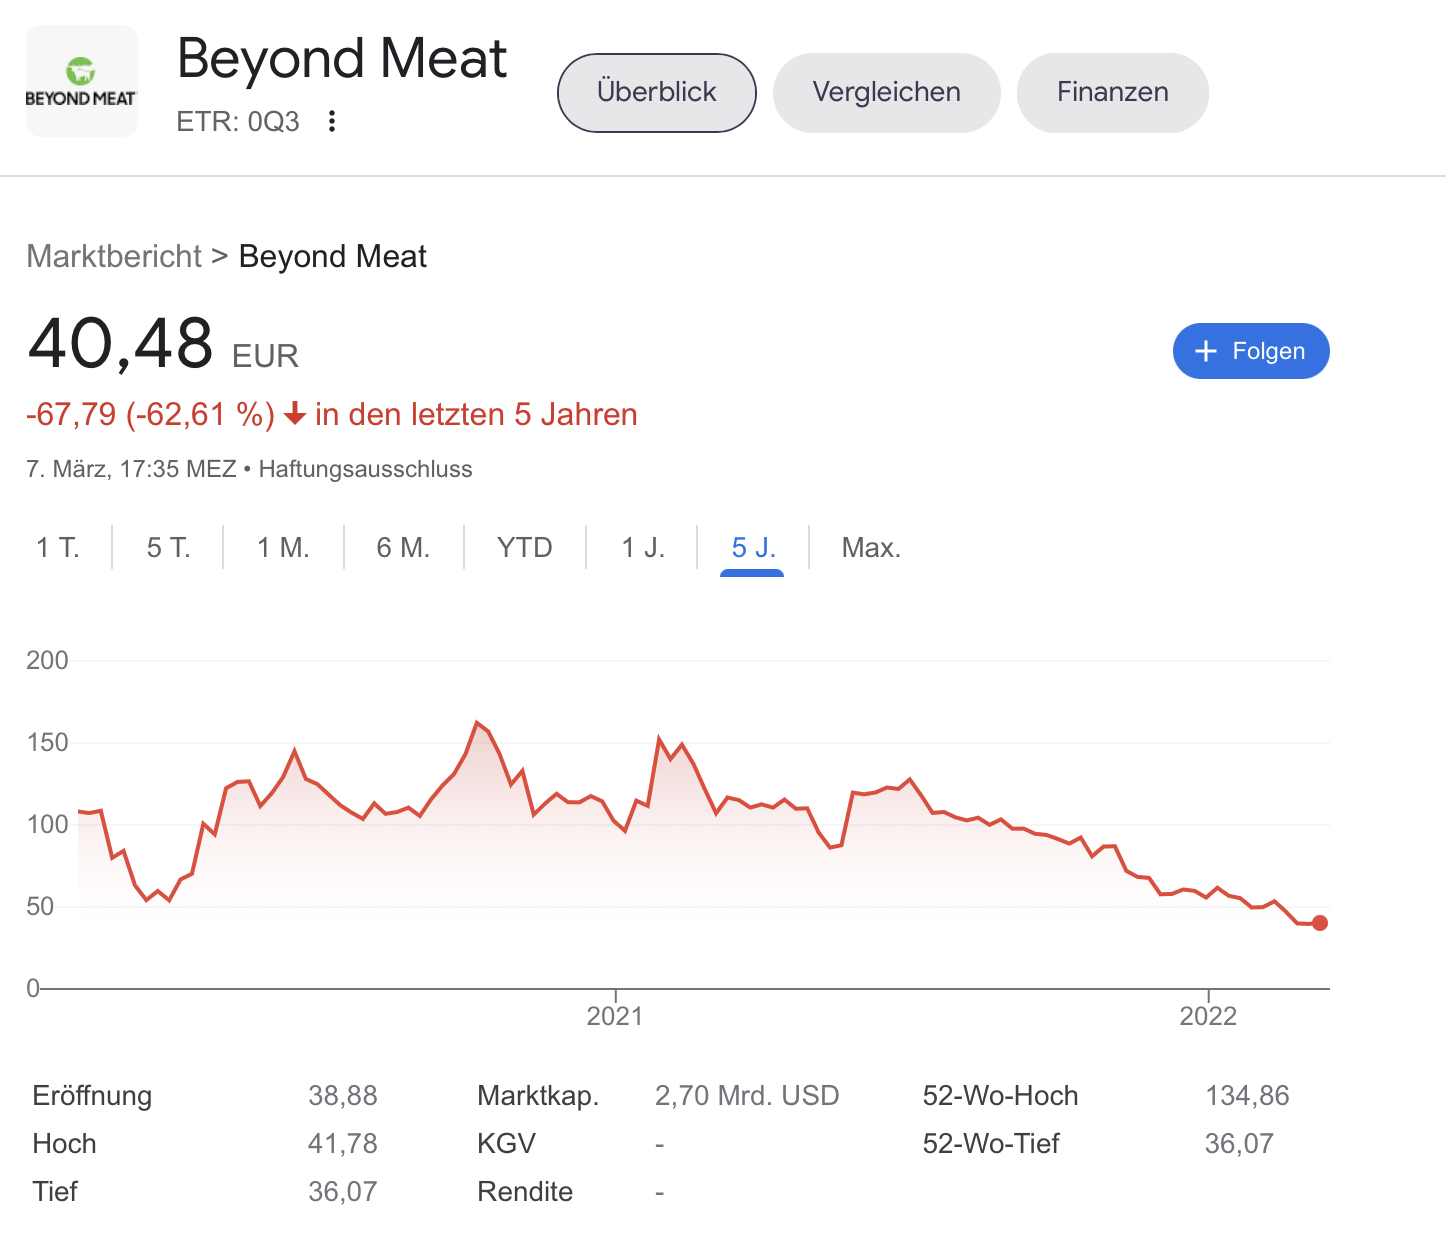The width and height of the screenshot is (1446, 1253).
Task: Select the 5 T. time range
Action: 168,548
